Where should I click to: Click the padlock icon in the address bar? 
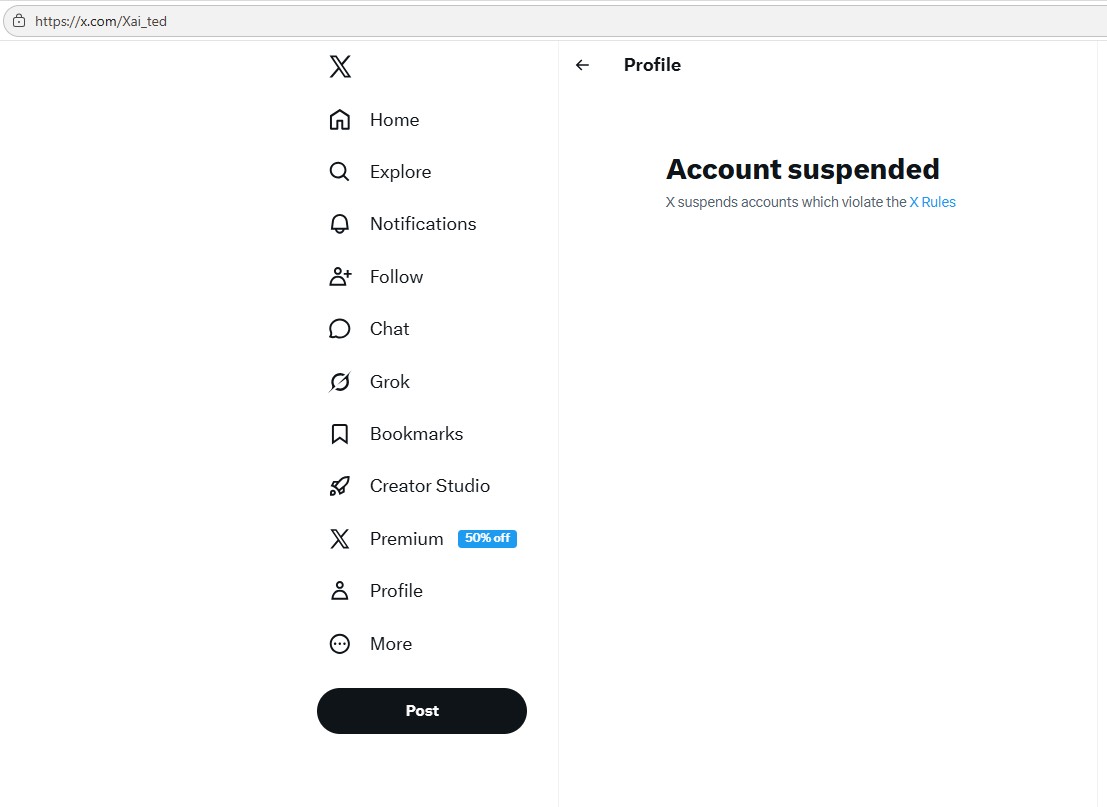(18, 20)
